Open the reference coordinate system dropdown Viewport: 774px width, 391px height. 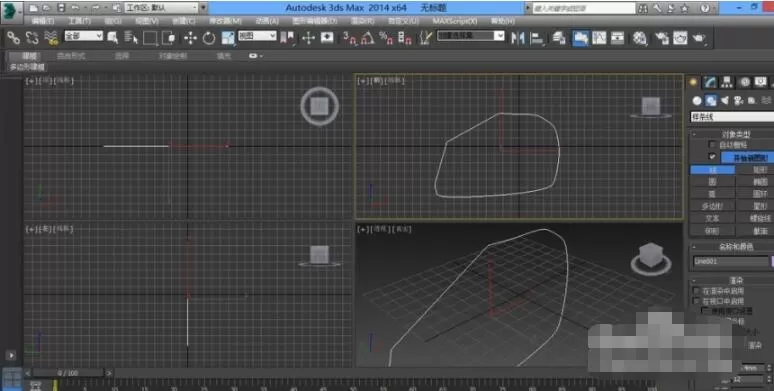257,36
